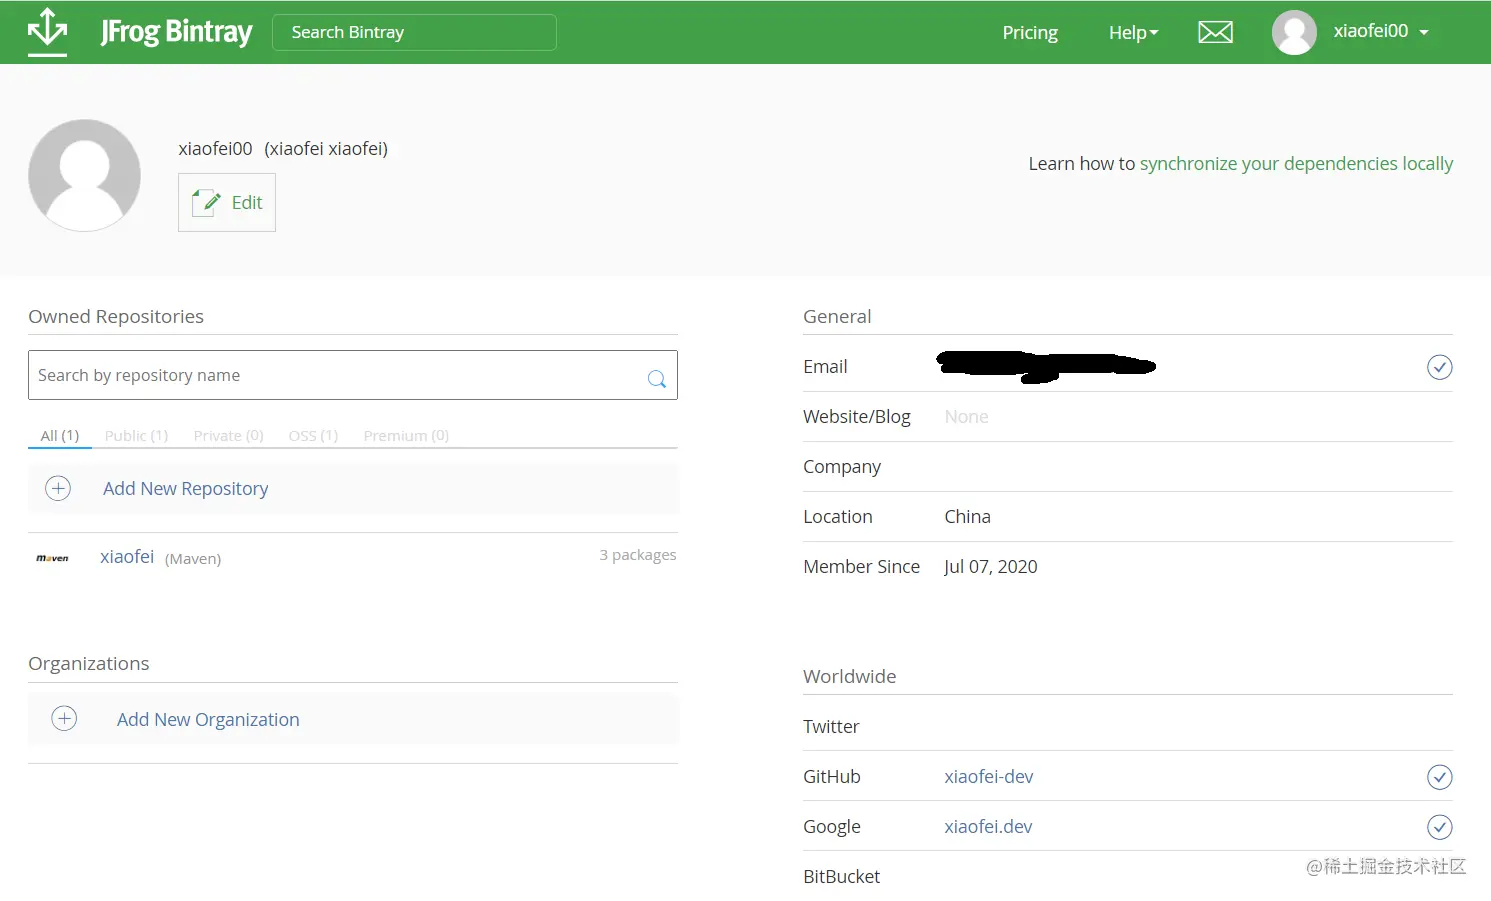Click the plus icon beside Add New Organization

point(64,718)
